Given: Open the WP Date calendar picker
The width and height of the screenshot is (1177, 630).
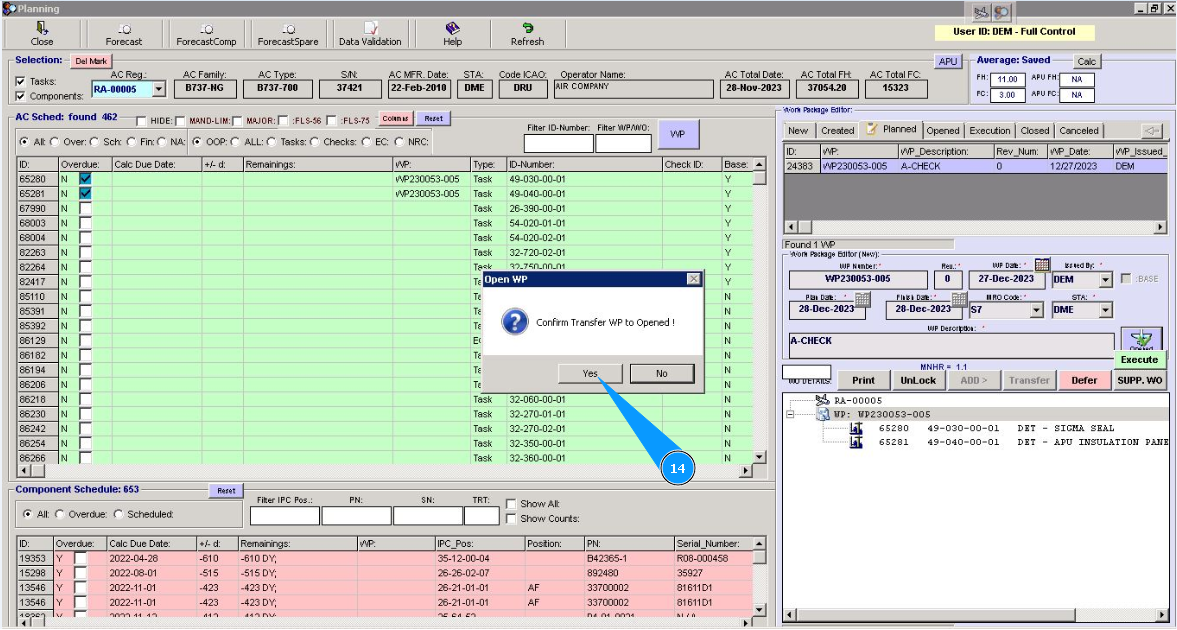Looking at the screenshot, I should (1042, 265).
